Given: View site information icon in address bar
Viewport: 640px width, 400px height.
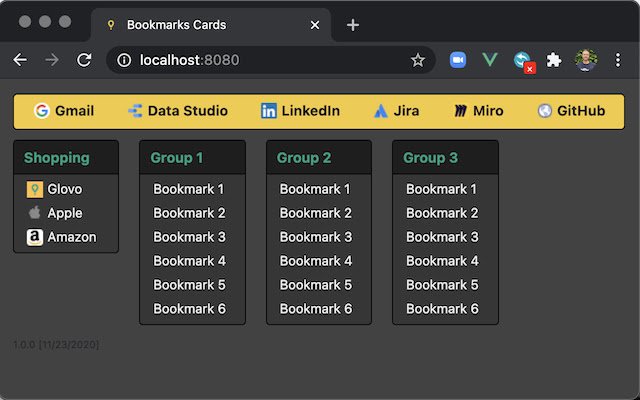Looking at the screenshot, I should tap(124, 60).
